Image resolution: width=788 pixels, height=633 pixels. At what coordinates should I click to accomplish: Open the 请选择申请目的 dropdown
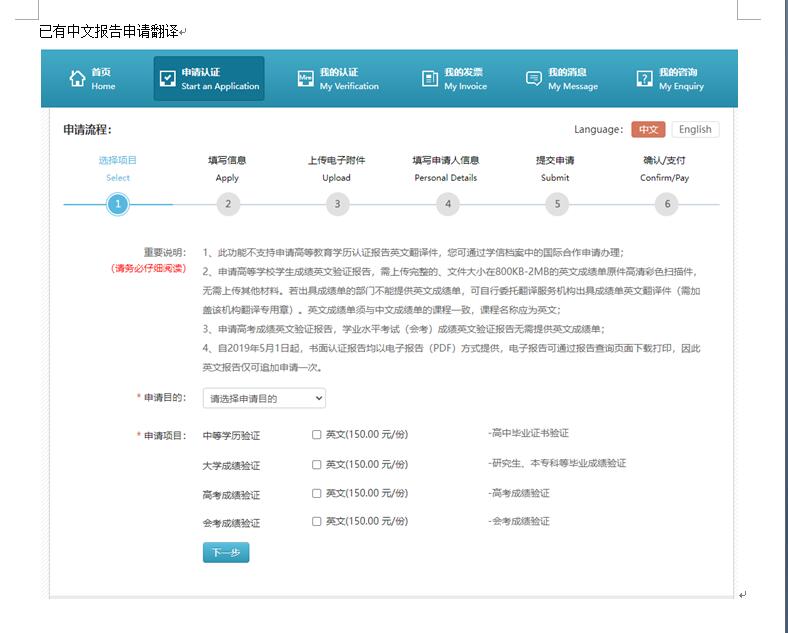tap(264, 398)
